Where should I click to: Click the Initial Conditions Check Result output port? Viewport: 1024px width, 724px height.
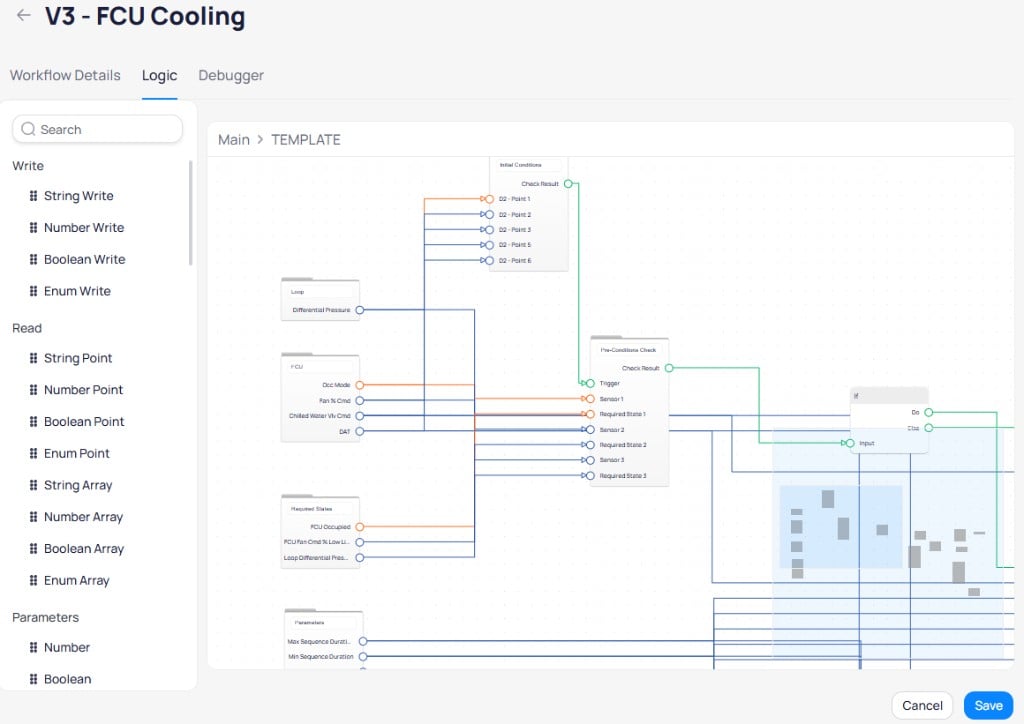click(568, 184)
